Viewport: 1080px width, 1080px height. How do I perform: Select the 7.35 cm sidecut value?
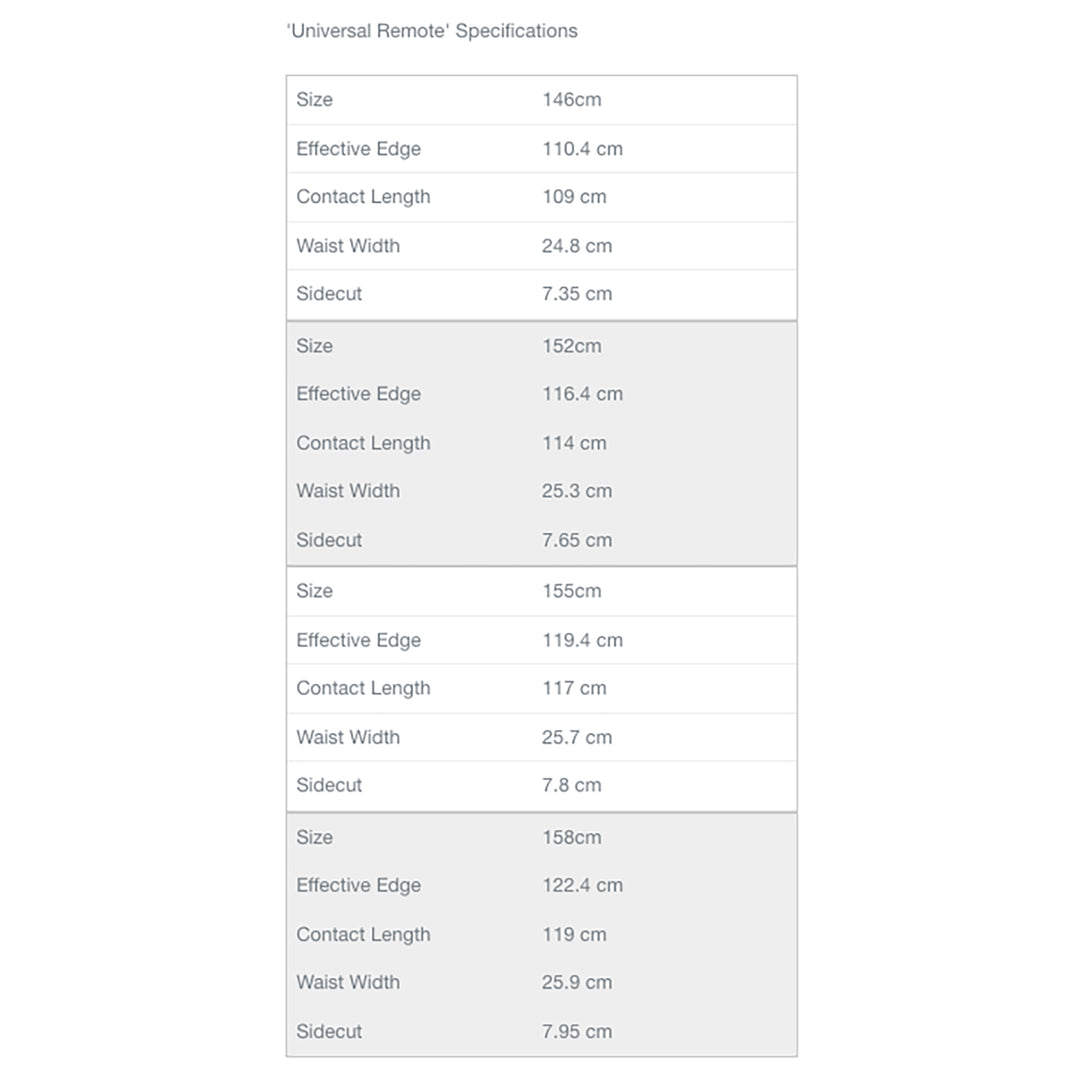(577, 294)
